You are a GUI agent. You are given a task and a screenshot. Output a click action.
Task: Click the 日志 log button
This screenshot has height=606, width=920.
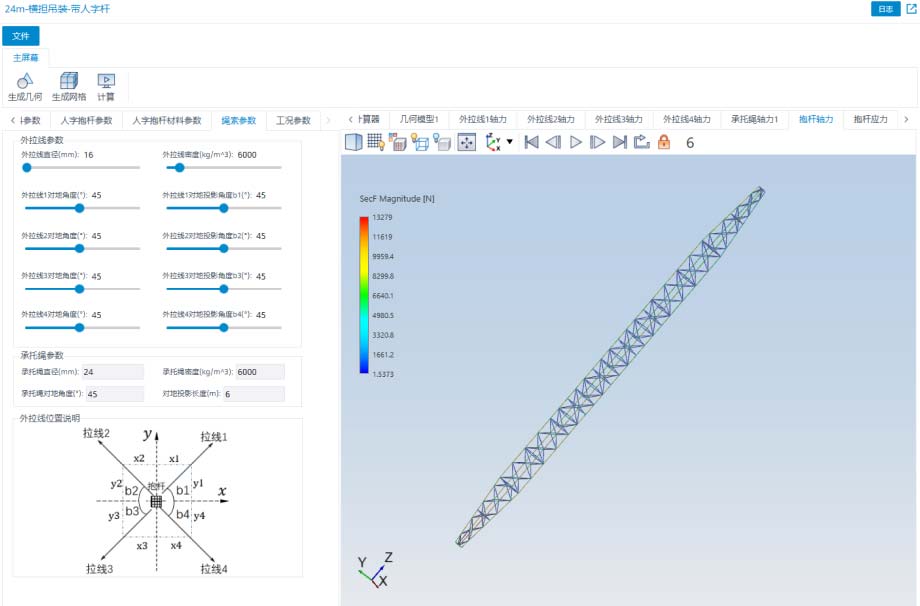coord(885,9)
